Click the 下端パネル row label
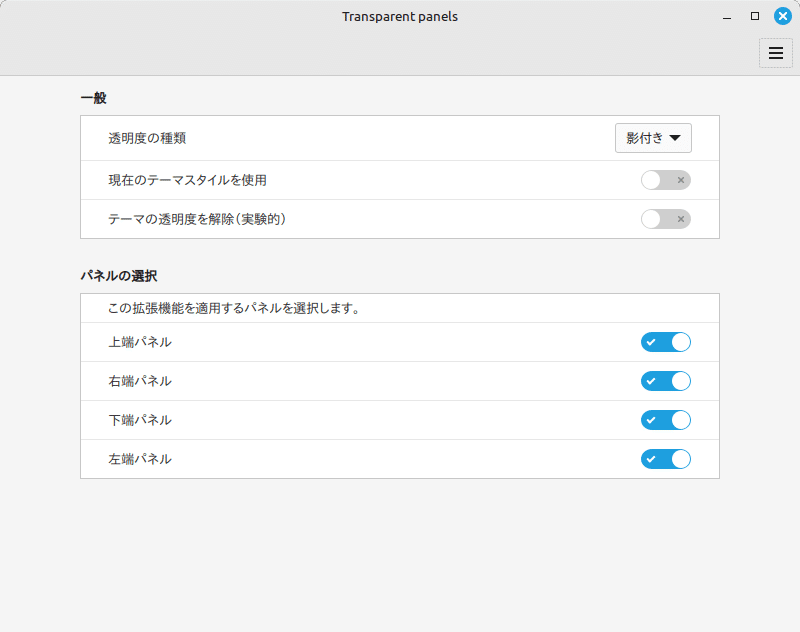The image size is (800, 632). click(x=140, y=420)
